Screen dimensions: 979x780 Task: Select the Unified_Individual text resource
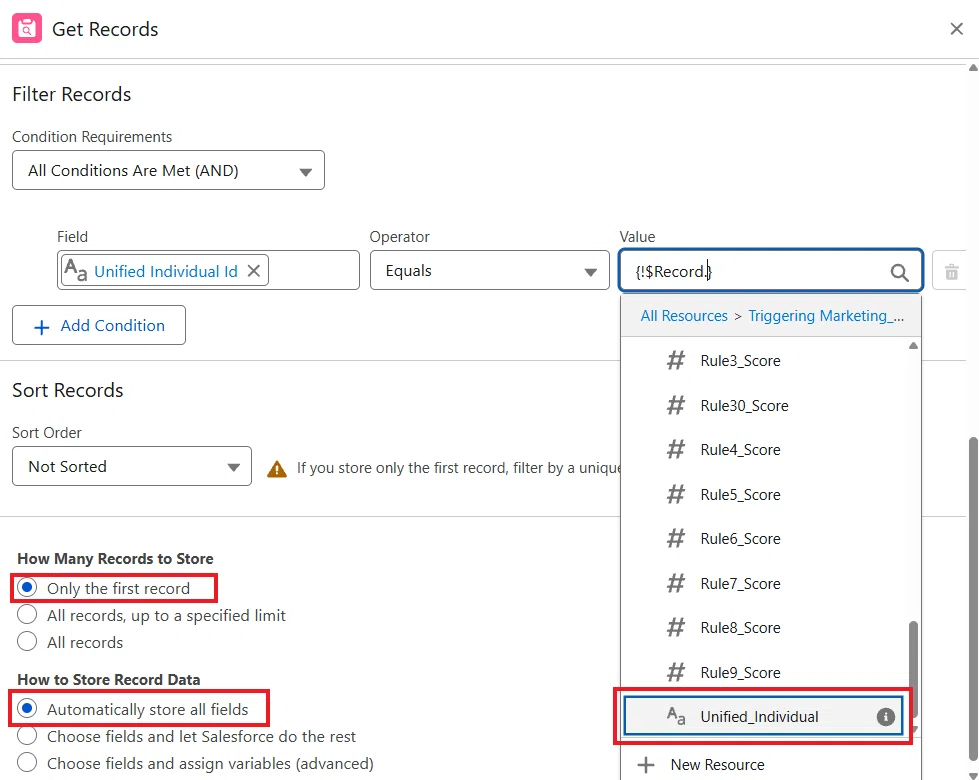[763, 716]
